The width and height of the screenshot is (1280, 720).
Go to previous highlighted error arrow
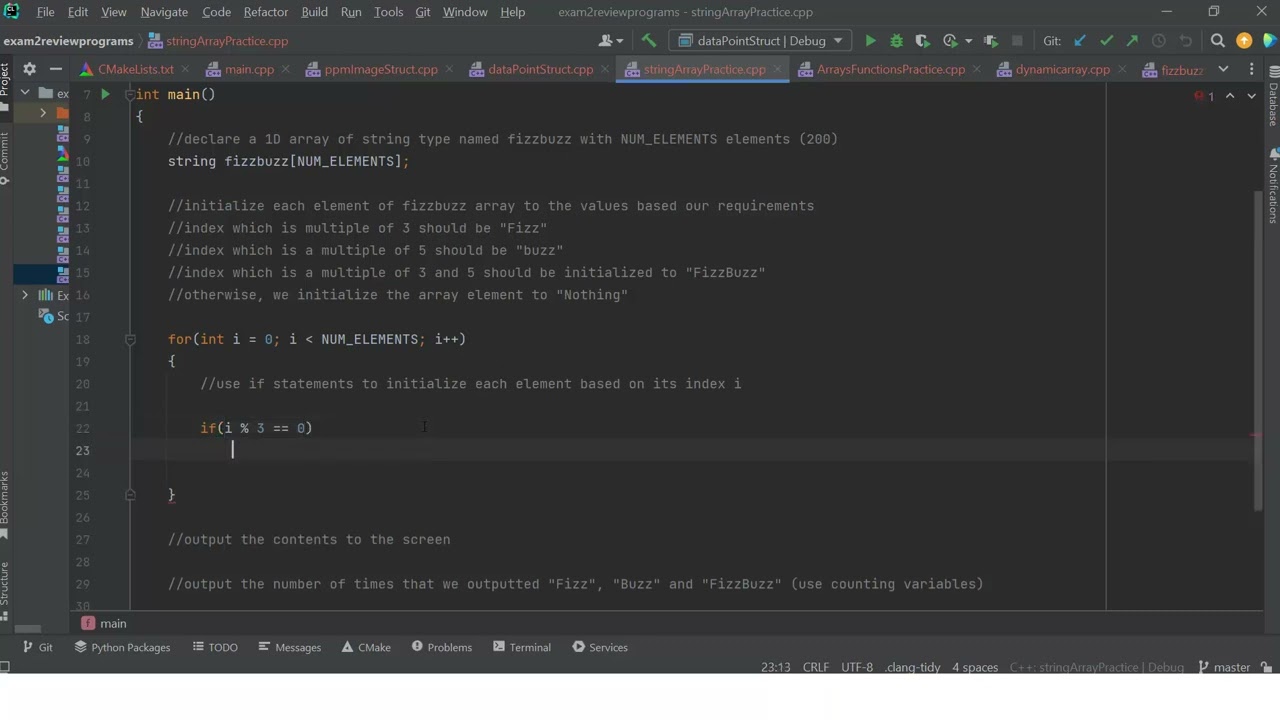coord(1230,96)
